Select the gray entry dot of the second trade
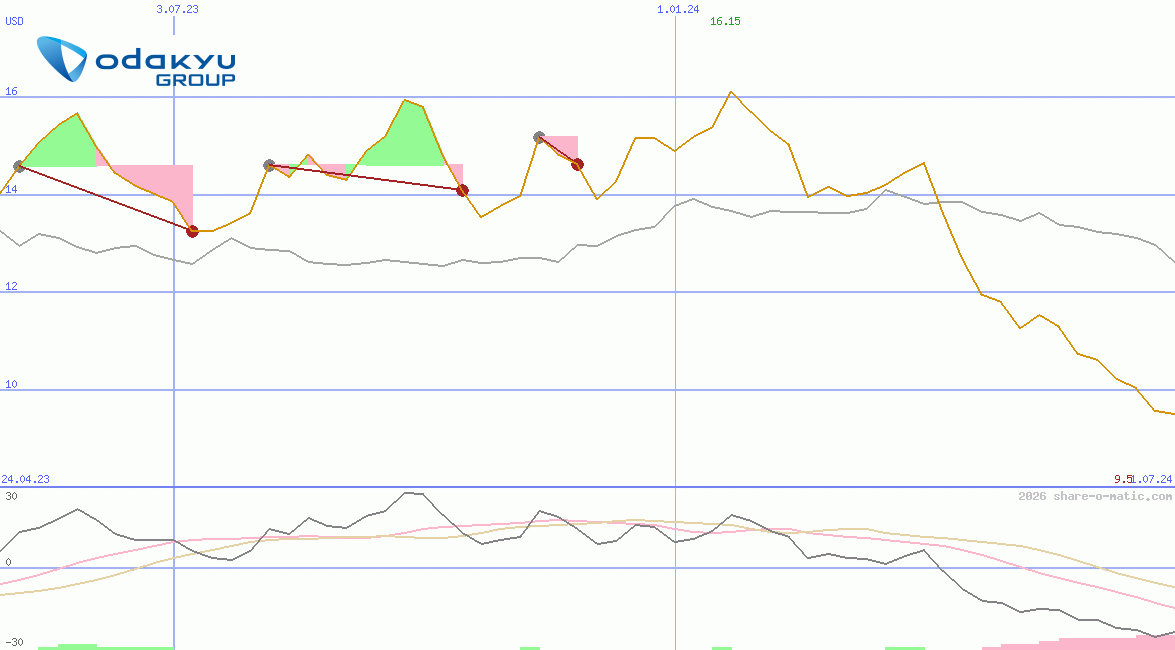 coord(269,165)
